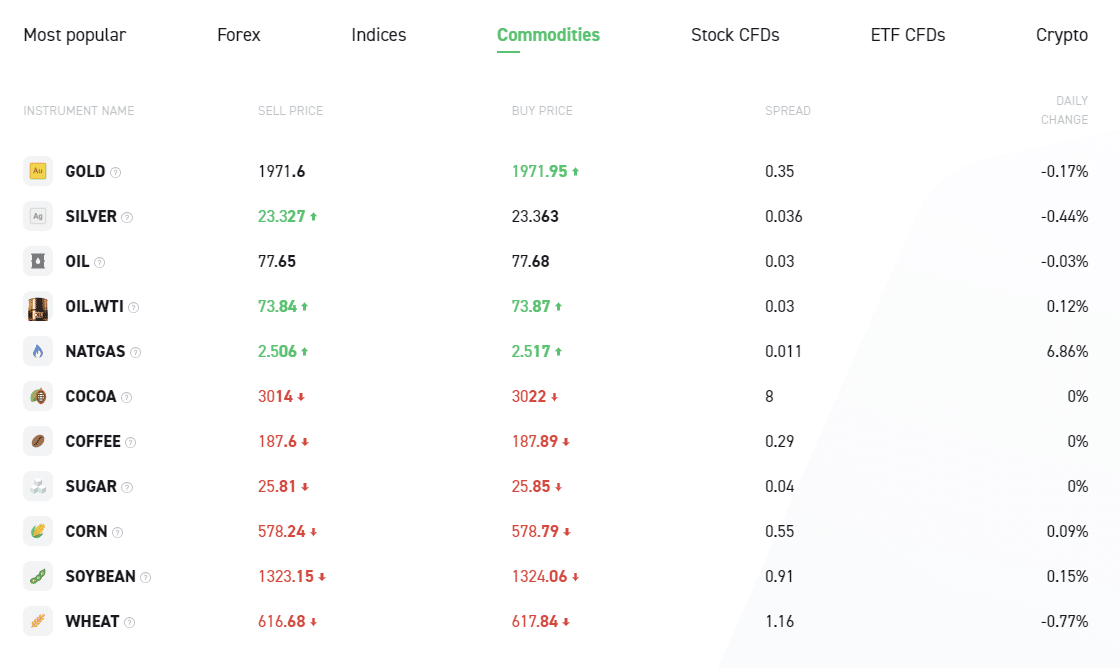This screenshot has height=668, width=1120.
Task: Click the OIL.WTI instrument icon
Action: [x=38, y=306]
